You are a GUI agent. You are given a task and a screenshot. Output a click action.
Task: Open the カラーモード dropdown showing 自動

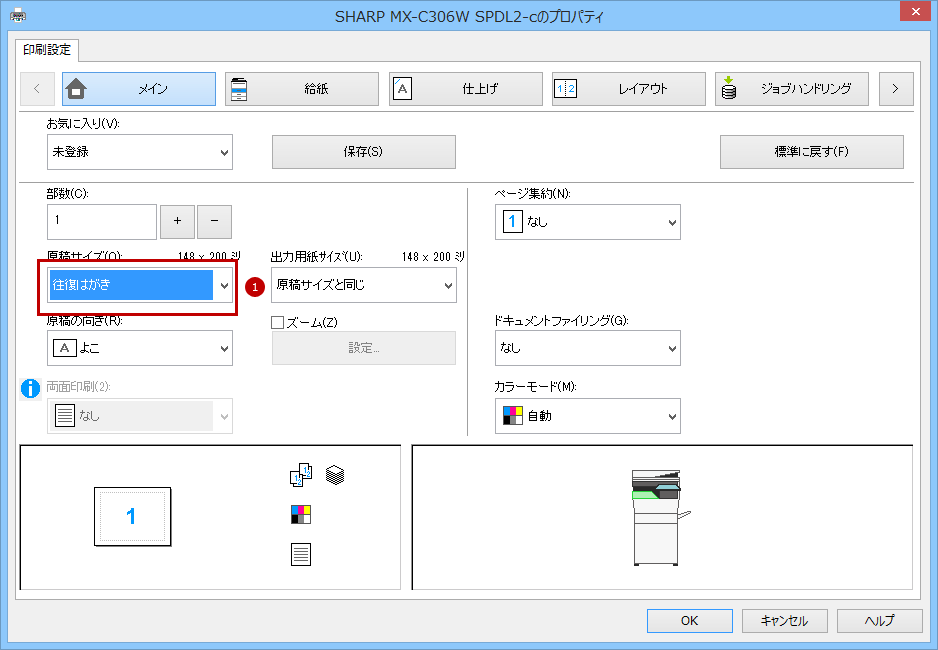(587, 416)
